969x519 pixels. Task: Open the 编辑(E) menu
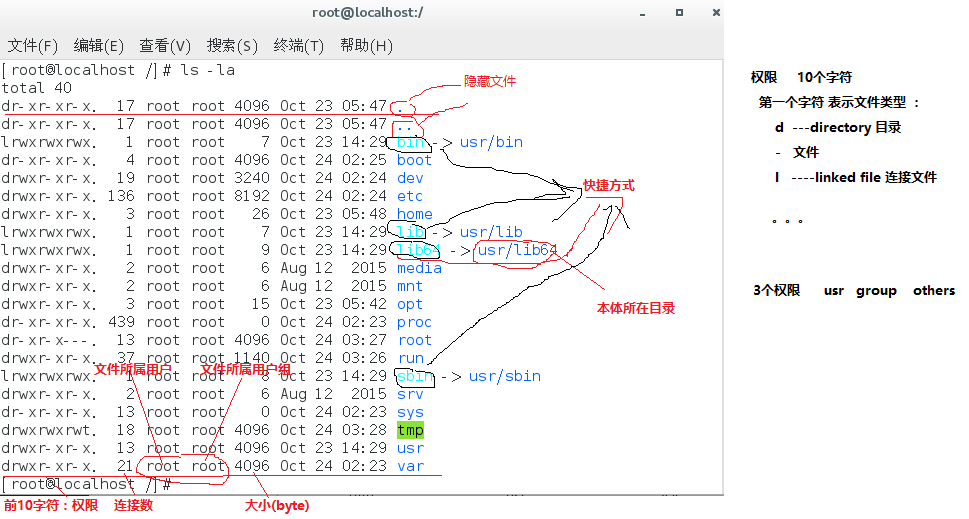coord(98,46)
